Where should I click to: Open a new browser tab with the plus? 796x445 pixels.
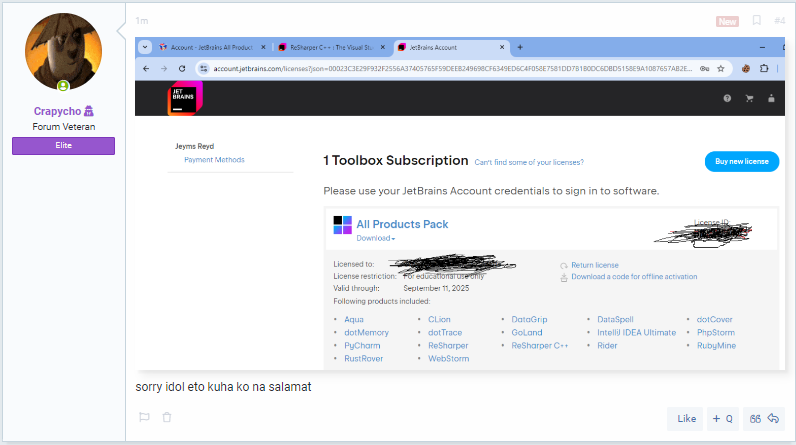click(520, 47)
